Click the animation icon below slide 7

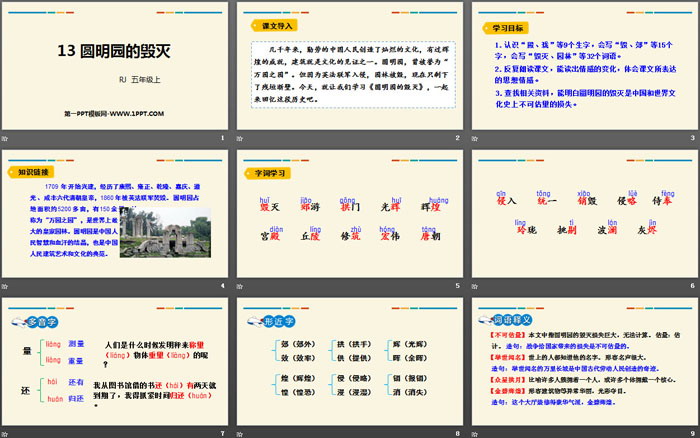pos(7,432)
